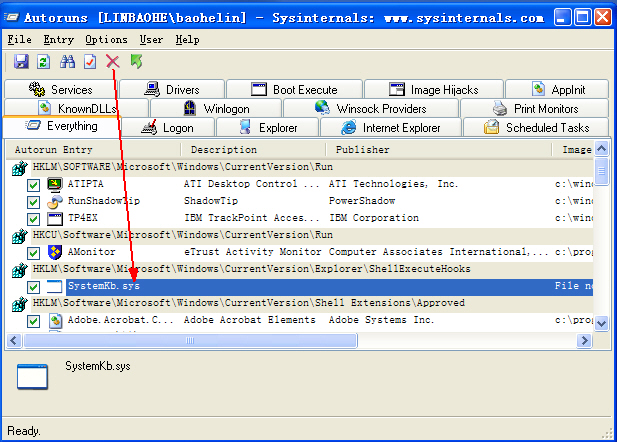The image size is (617, 442).
Task: Switch to the Boot Execute tab
Action: click(x=294, y=89)
